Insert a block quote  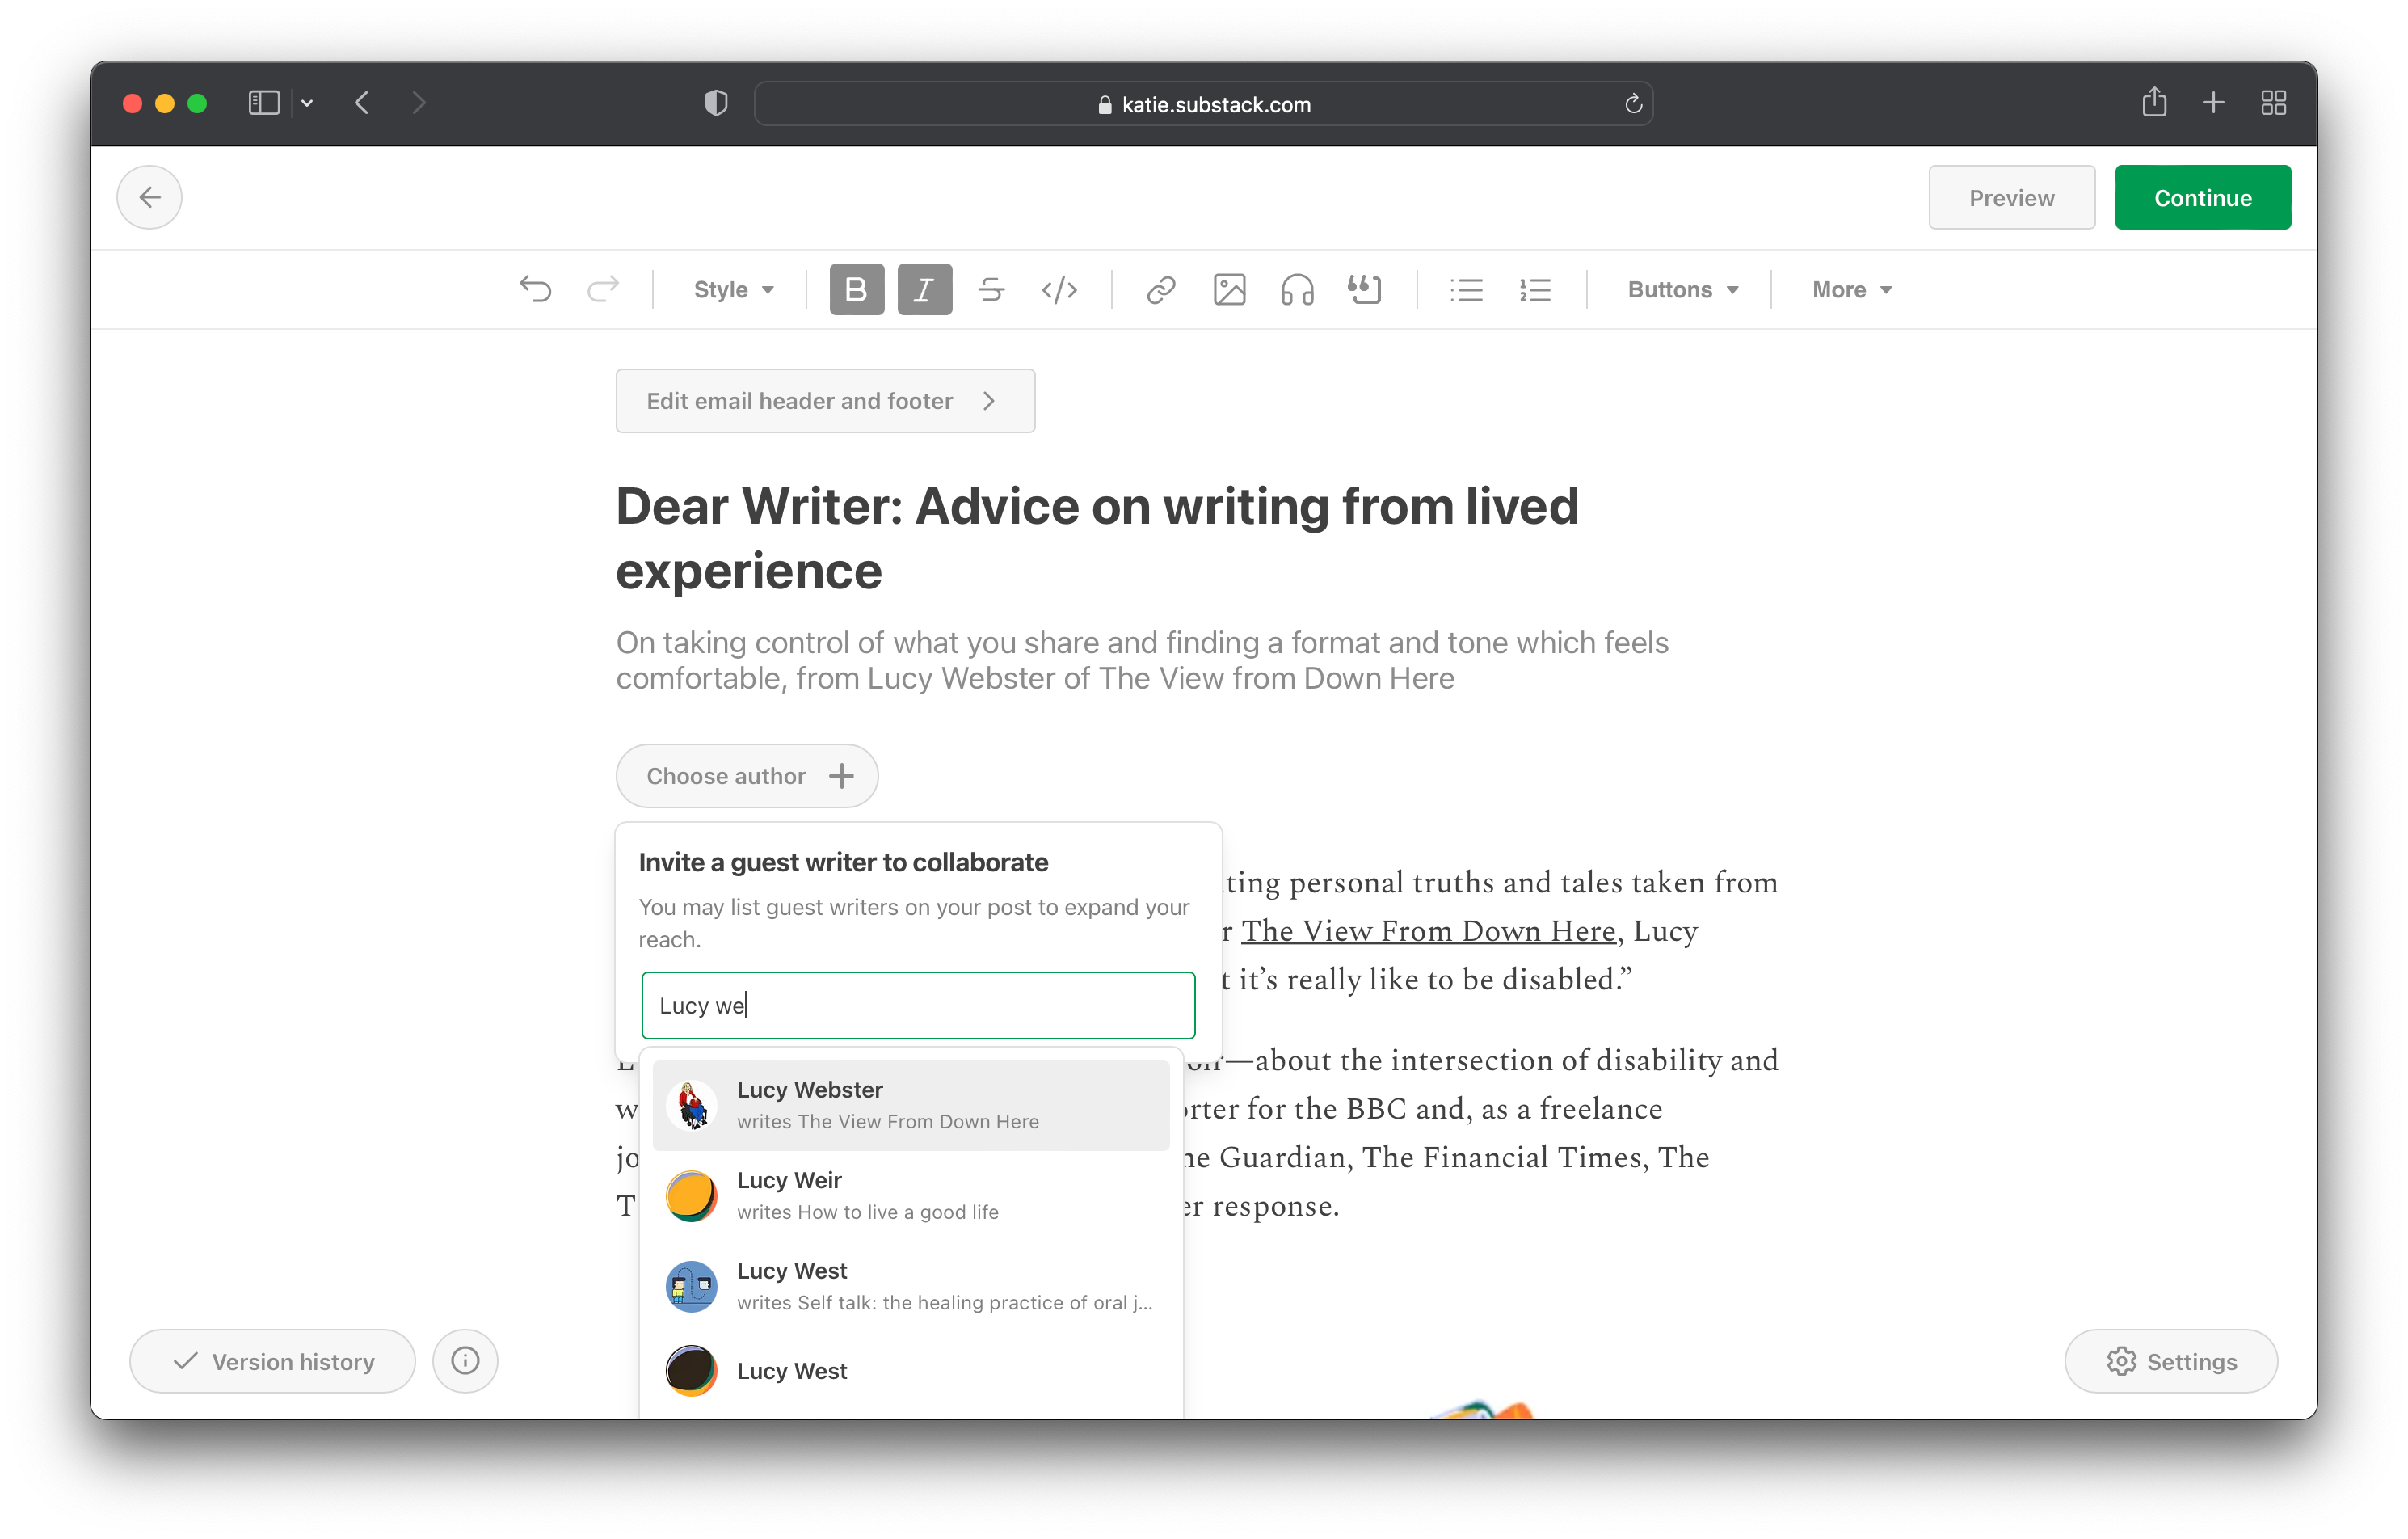[x=1365, y=290]
